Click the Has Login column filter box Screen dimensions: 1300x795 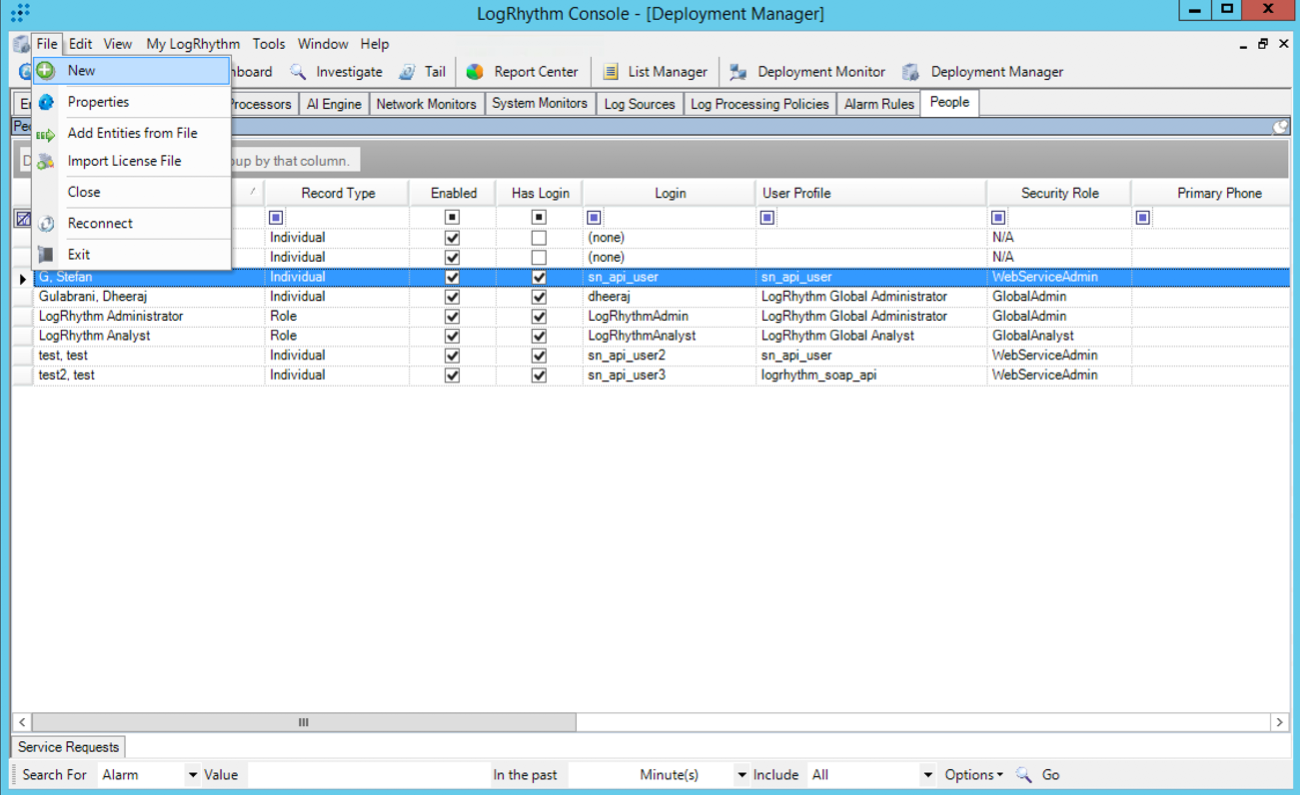coord(539,217)
